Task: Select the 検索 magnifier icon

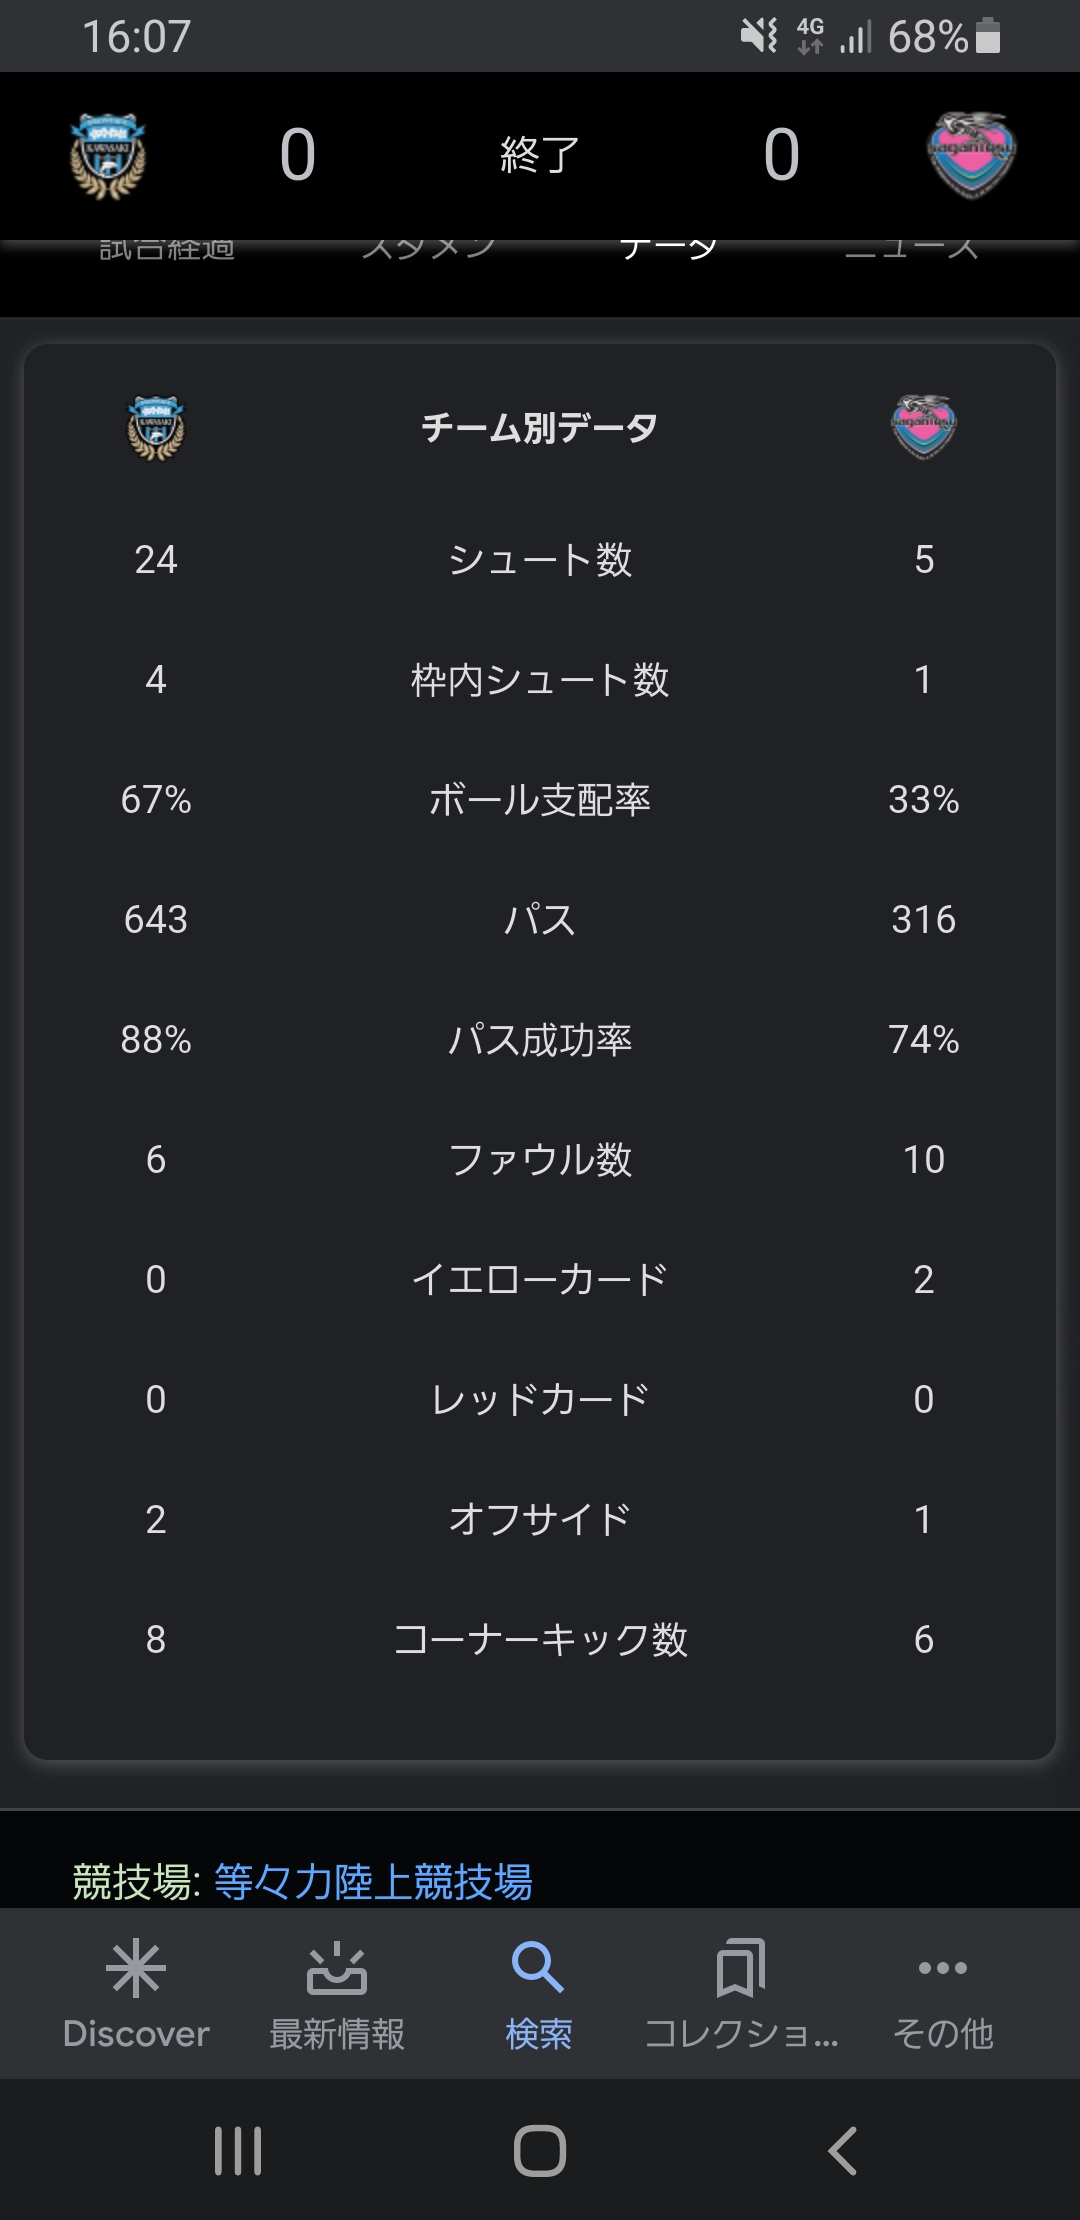Action: (538, 1967)
